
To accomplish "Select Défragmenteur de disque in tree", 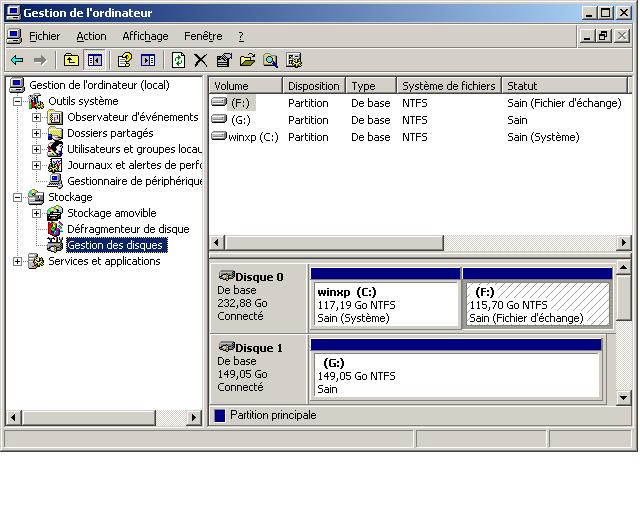I will pyautogui.click(x=127, y=229).
